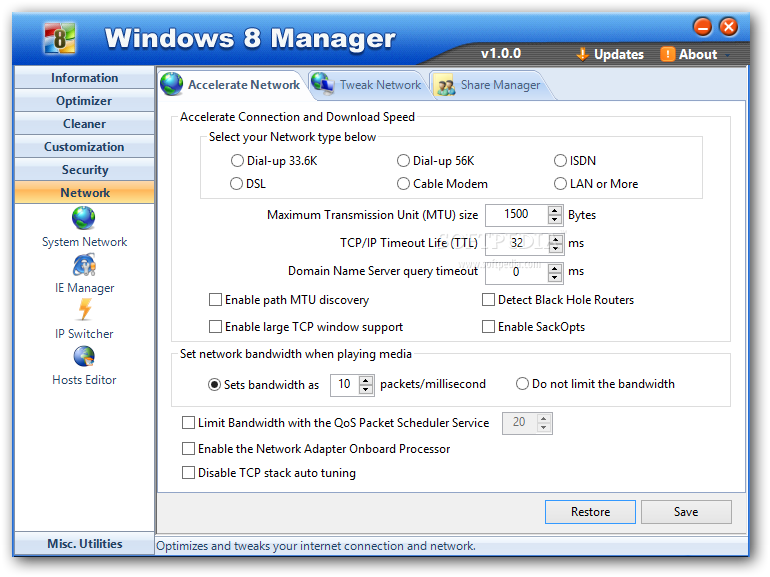Decrease MTU size with down arrow
The height and width of the screenshot is (577, 770).
[555, 220]
